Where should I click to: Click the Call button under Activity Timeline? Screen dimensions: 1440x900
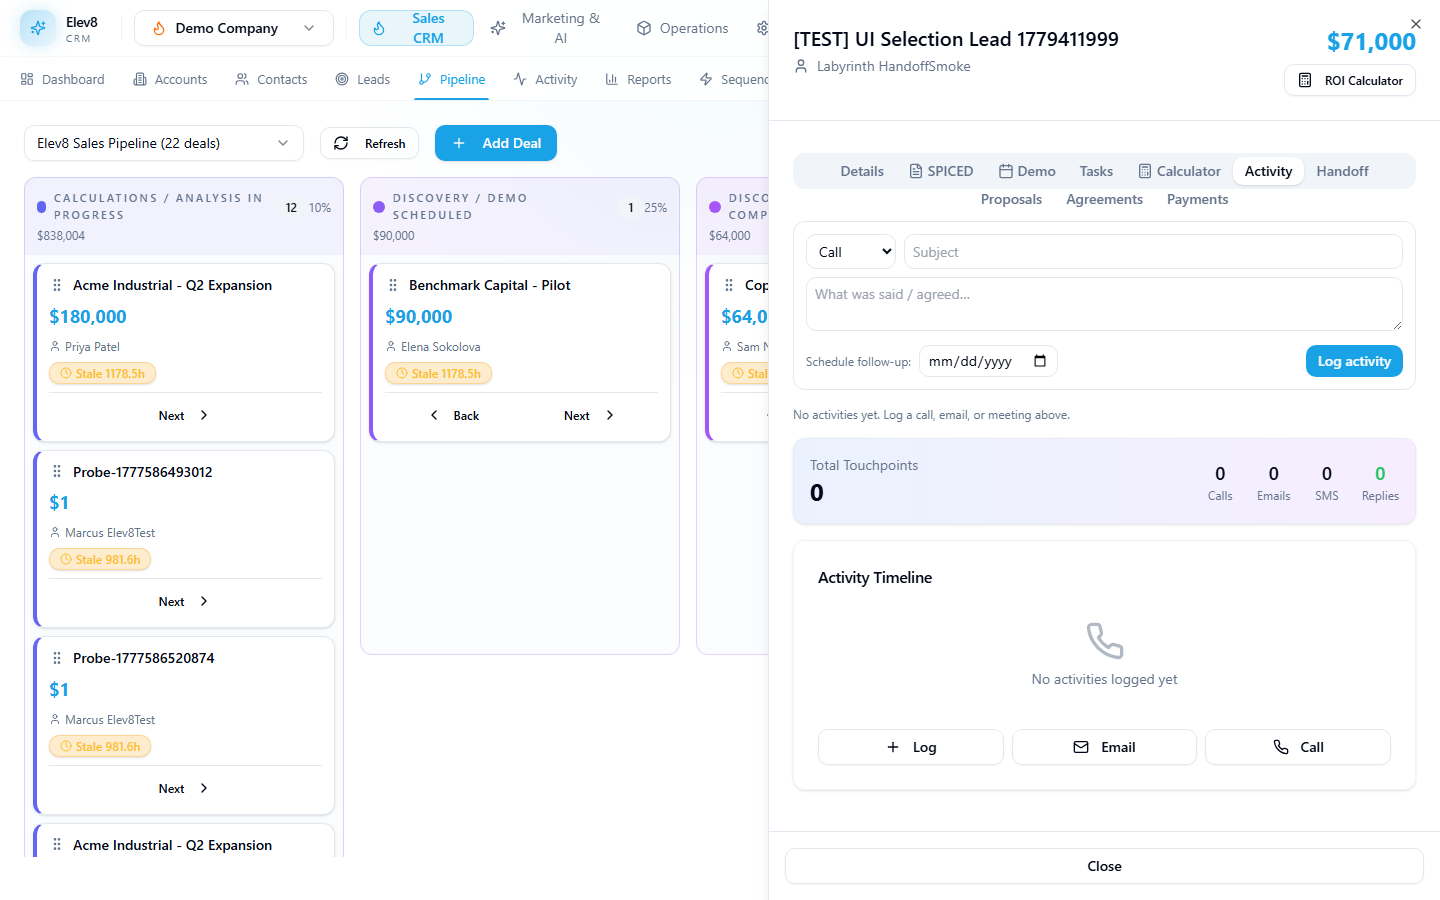1298,747
